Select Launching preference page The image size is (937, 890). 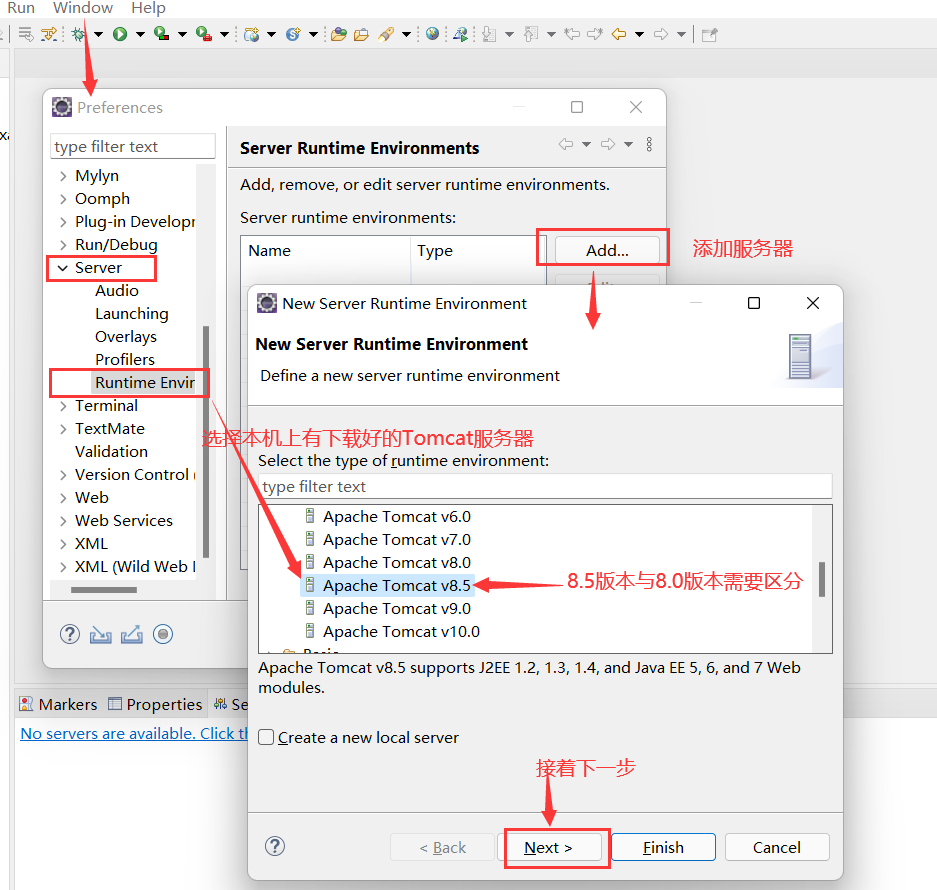(x=131, y=314)
